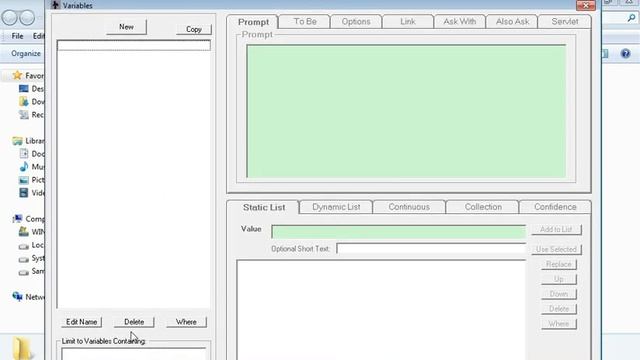The height and width of the screenshot is (360, 640).
Task: Open the File menu in Explorer window
Action: (17, 36)
